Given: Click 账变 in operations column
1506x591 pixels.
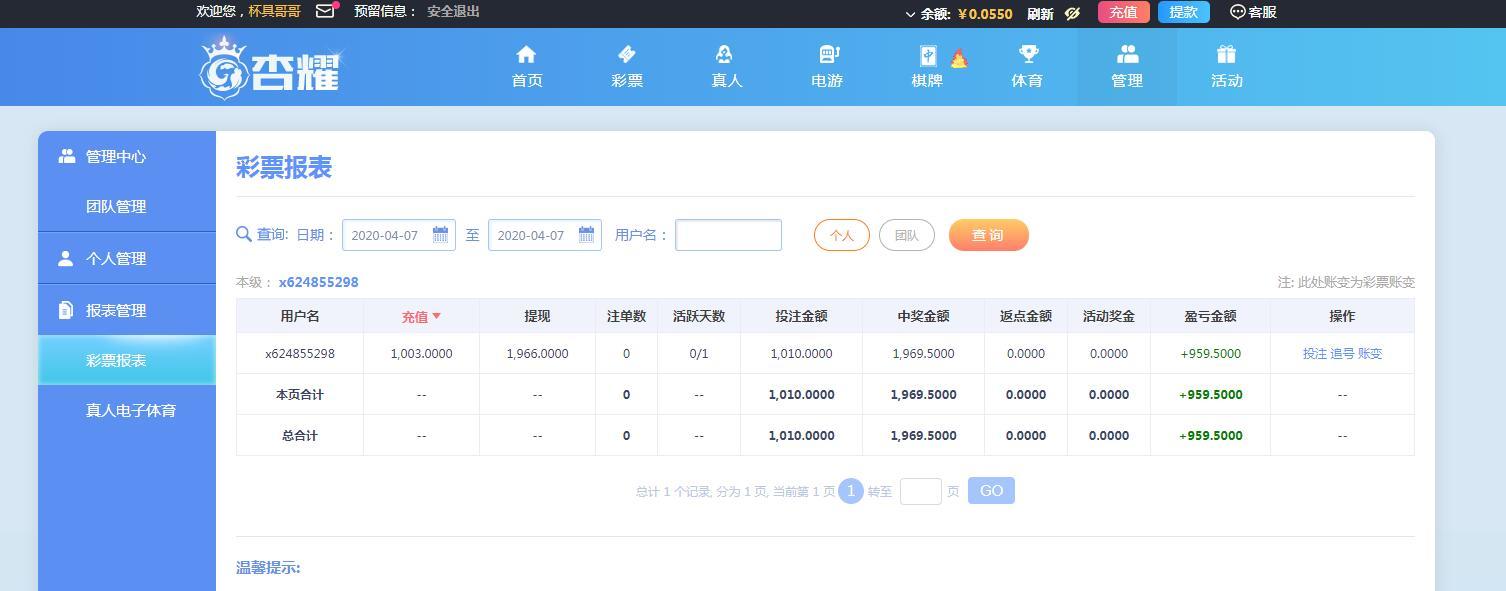Looking at the screenshot, I should 1370,353.
